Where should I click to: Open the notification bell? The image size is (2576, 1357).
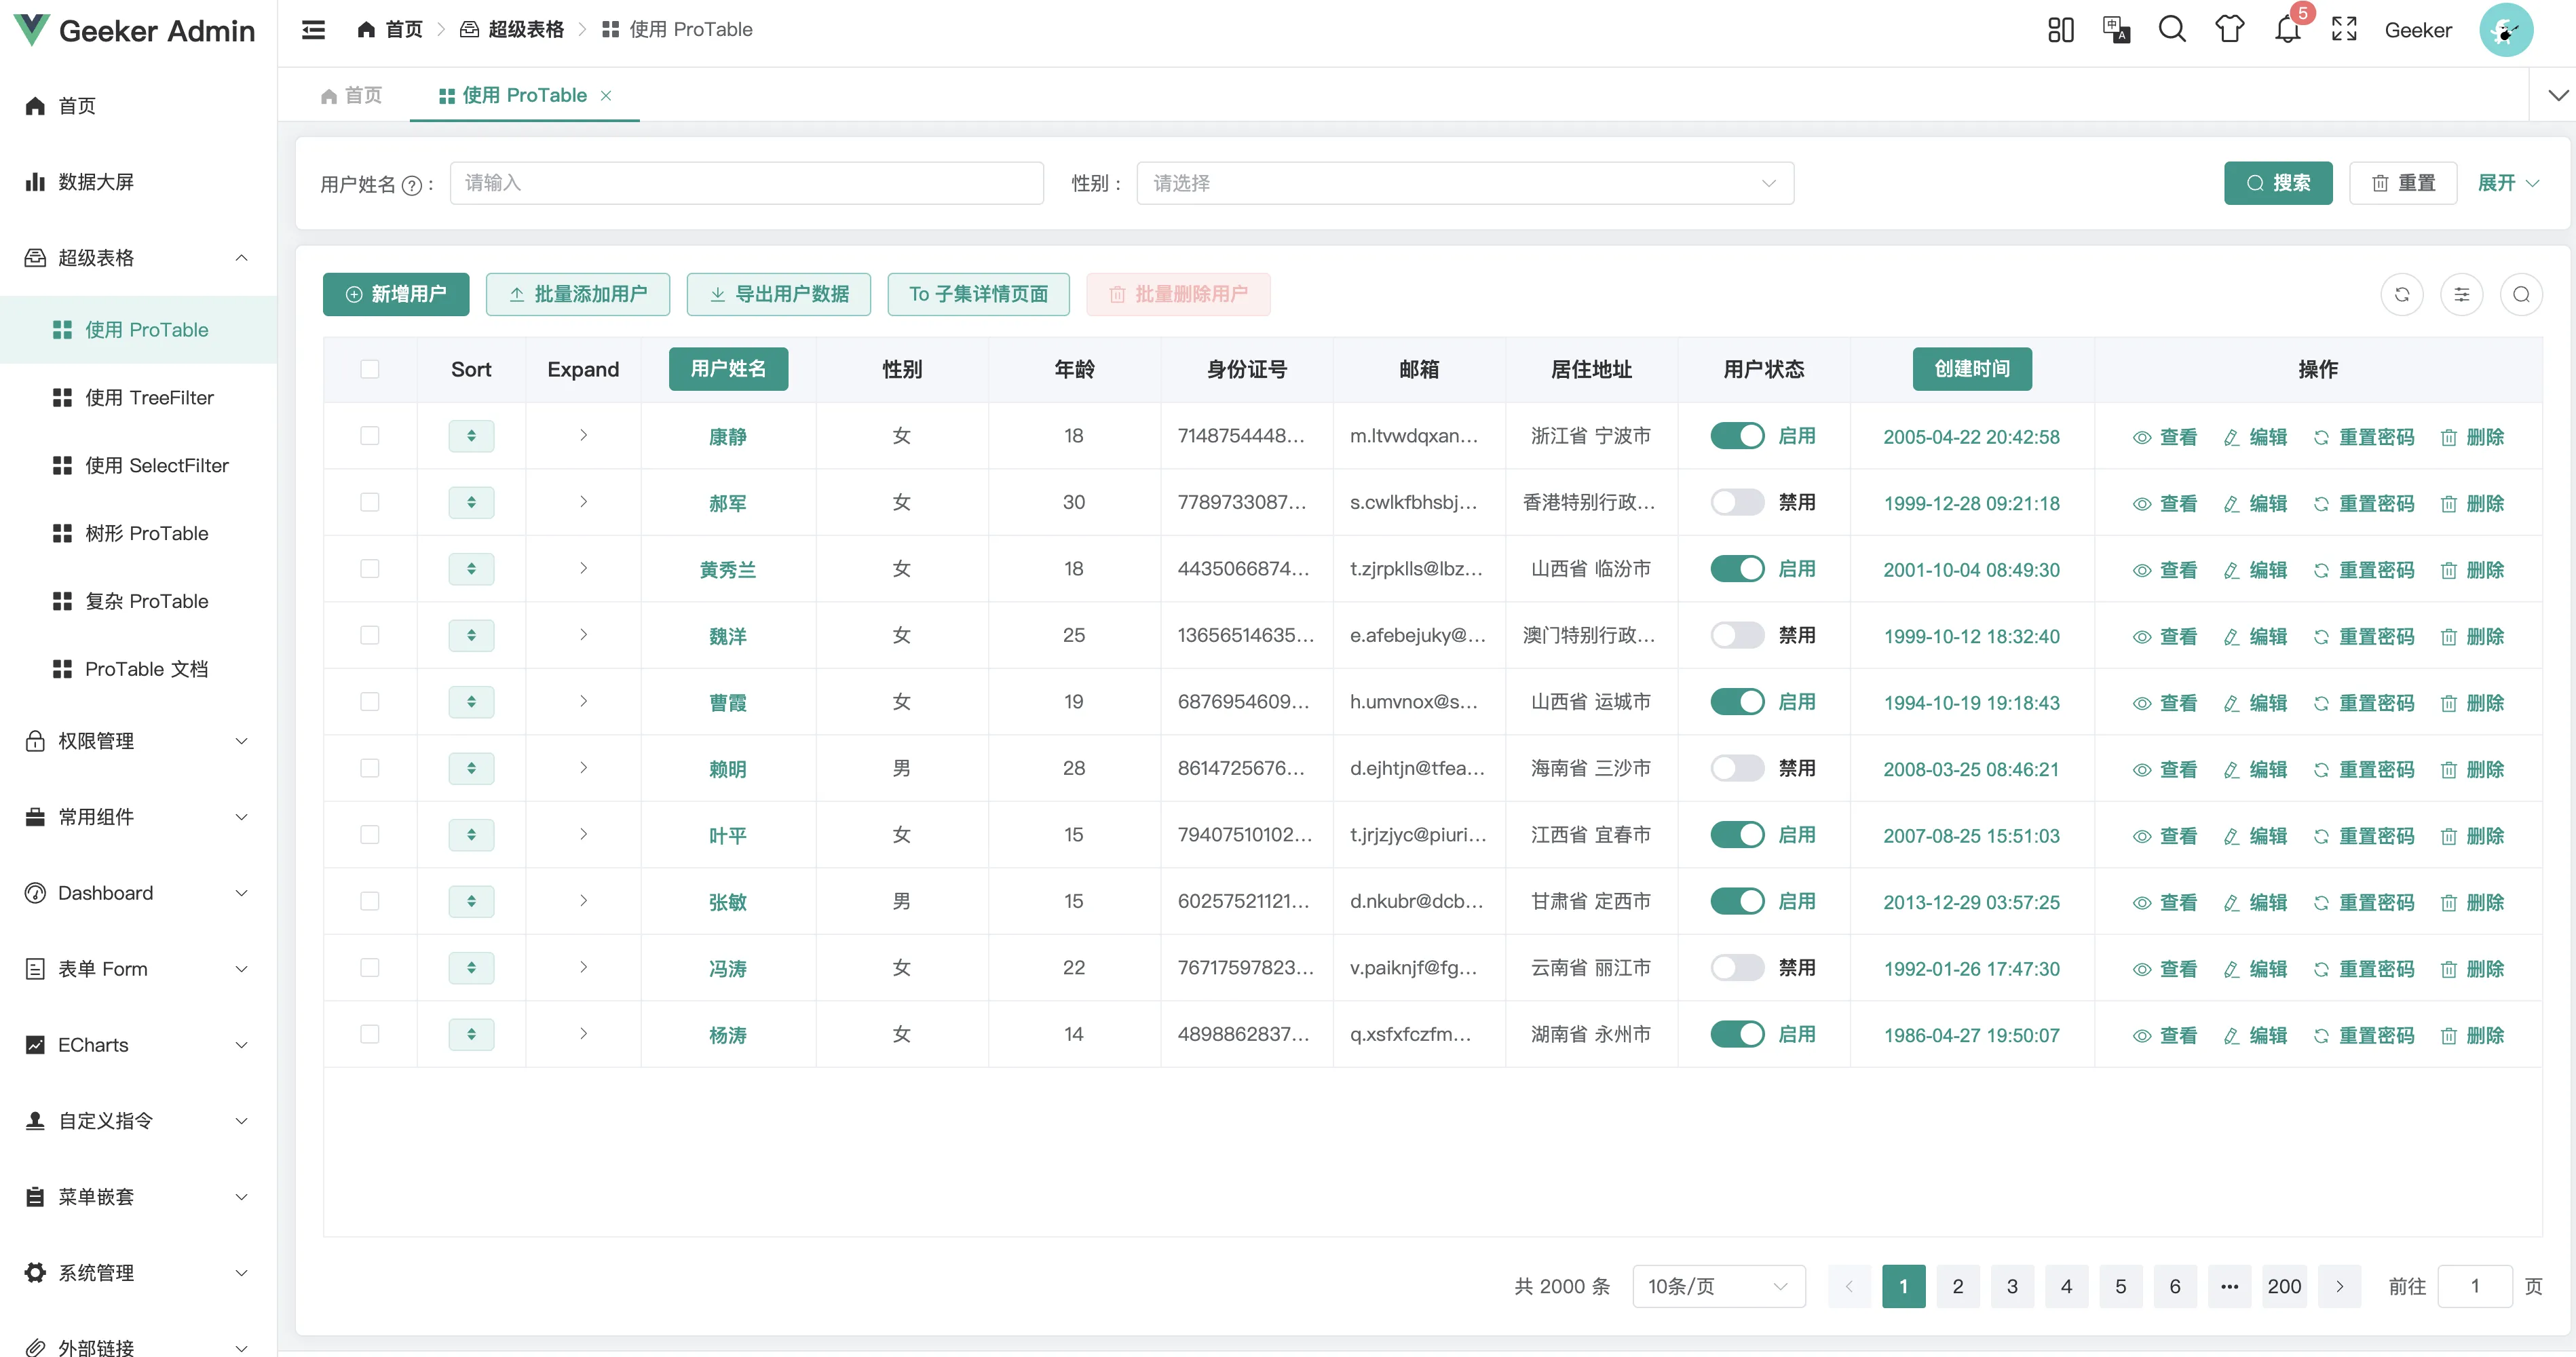point(2287,30)
